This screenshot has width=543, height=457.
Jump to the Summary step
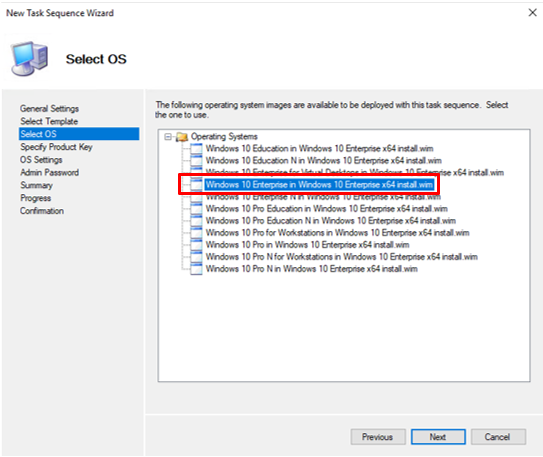(36, 185)
